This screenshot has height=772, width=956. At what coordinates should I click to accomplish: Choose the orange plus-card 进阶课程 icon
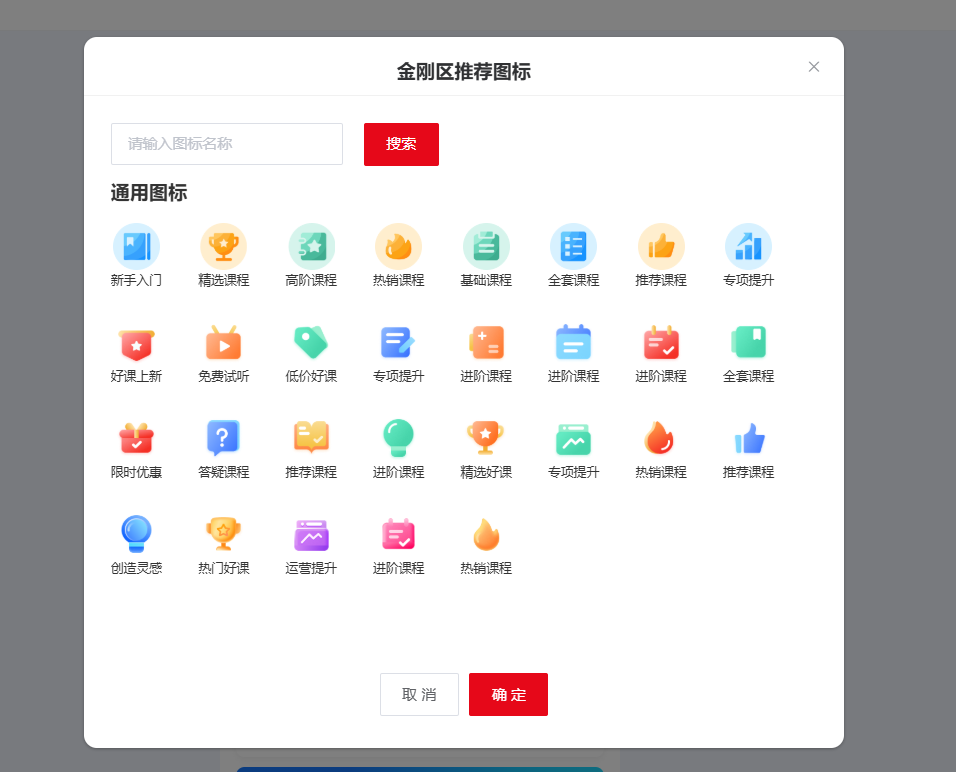point(487,343)
